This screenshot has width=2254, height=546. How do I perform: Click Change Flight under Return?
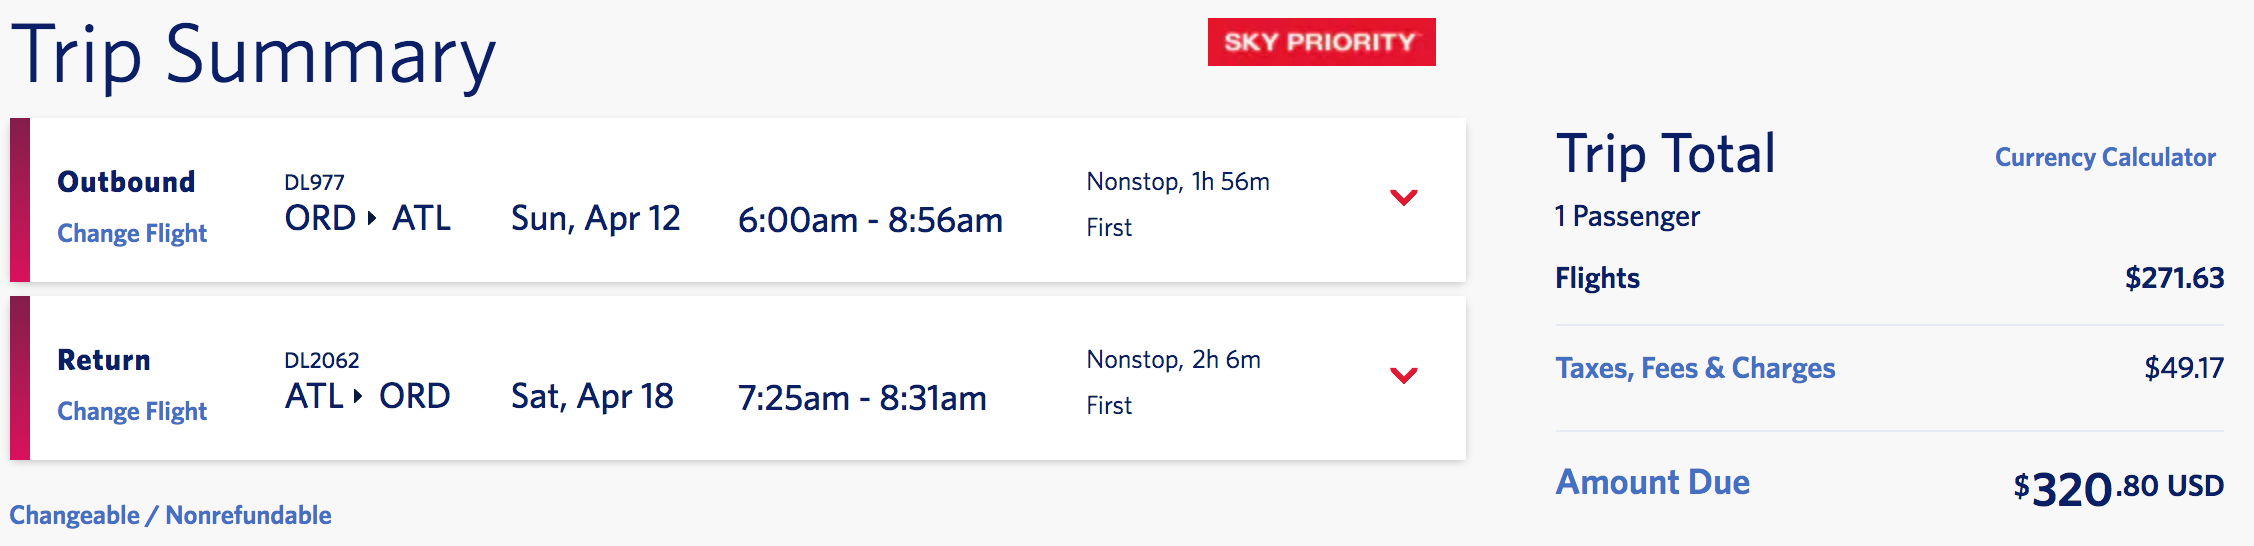[132, 411]
